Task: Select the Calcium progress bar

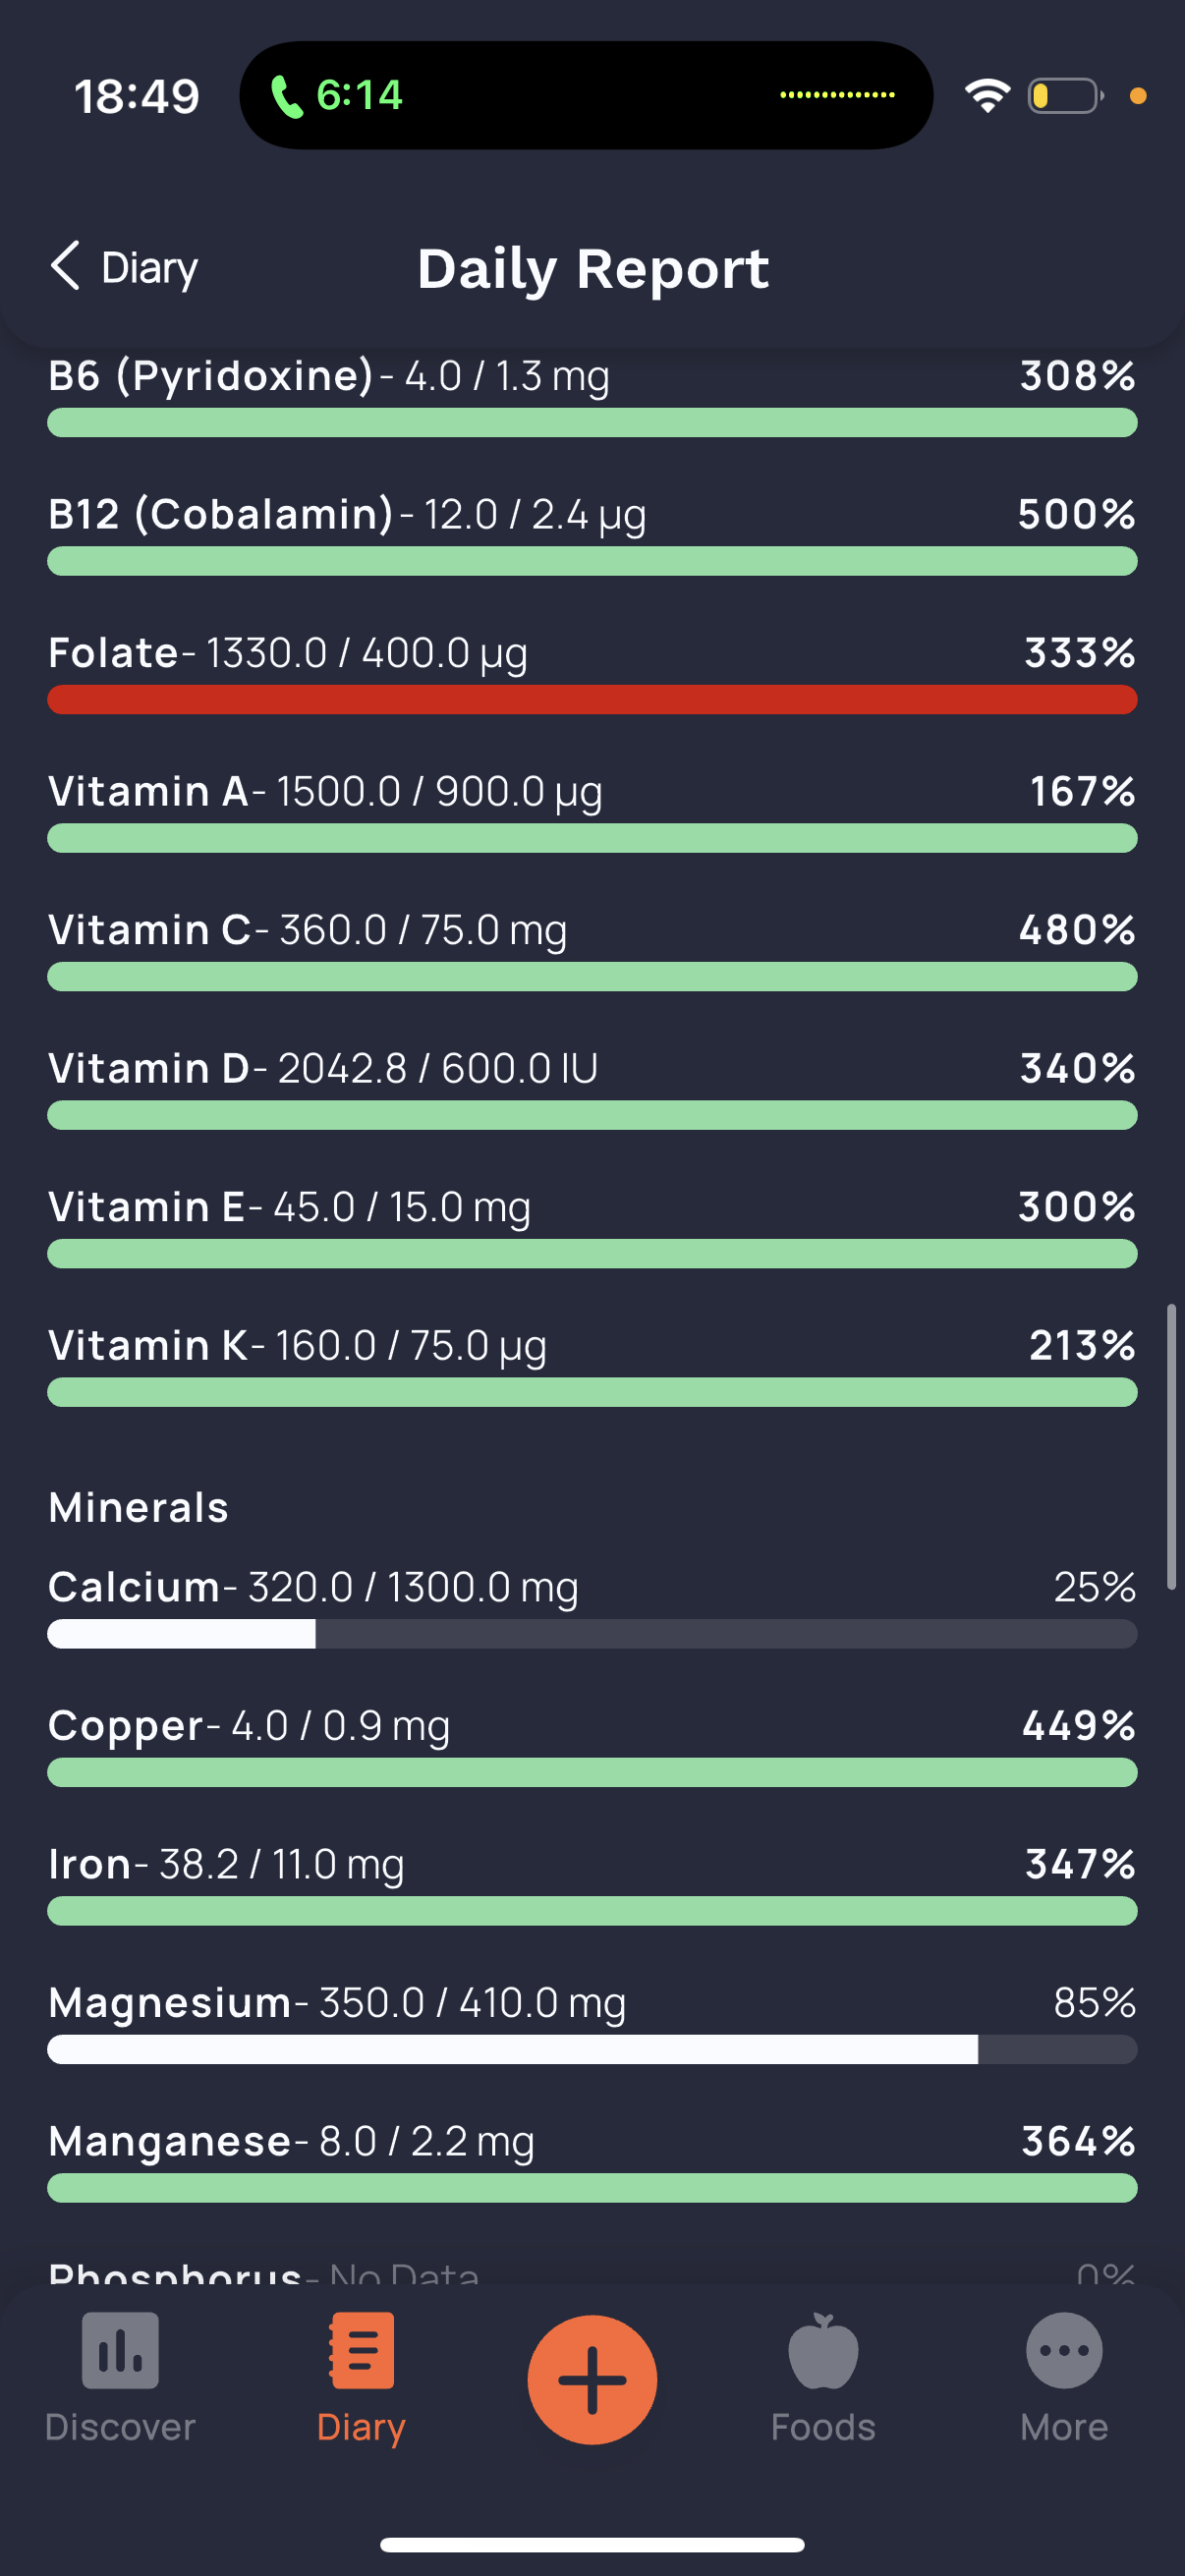Action: [592, 1634]
